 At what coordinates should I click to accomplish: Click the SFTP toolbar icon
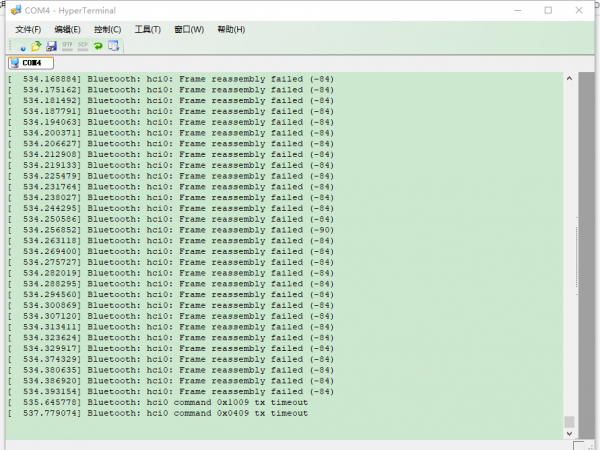pyautogui.click(x=67, y=46)
